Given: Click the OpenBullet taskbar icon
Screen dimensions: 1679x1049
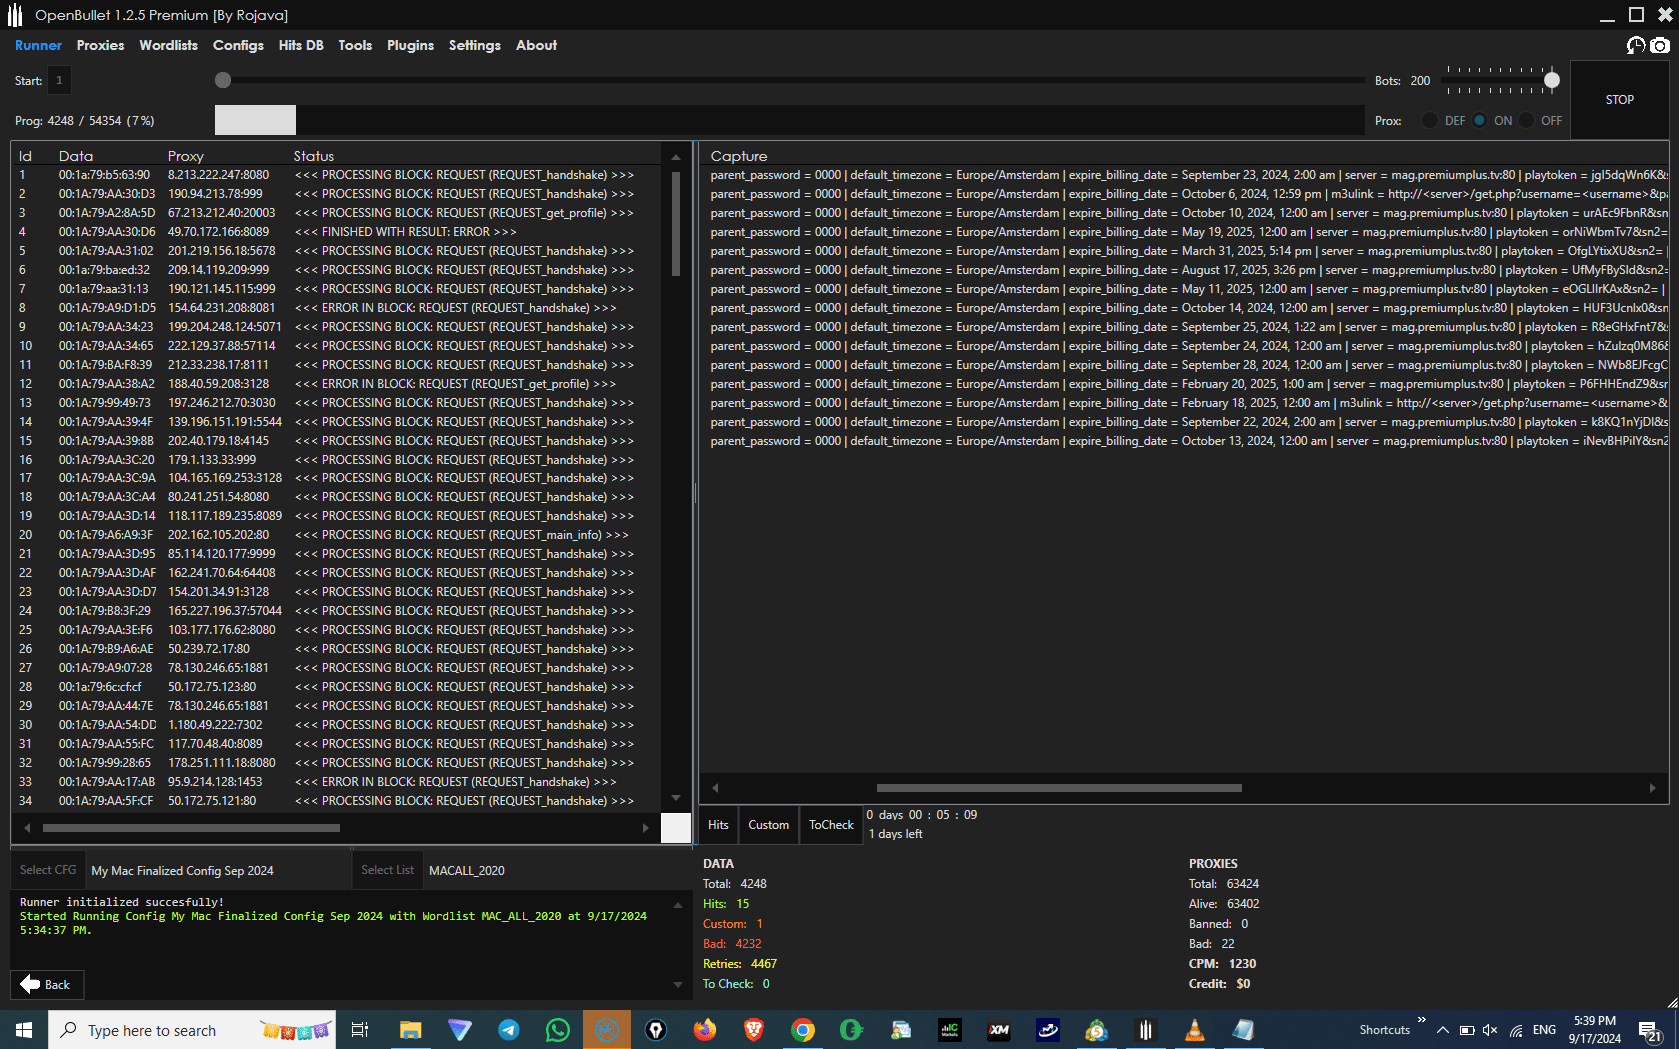Looking at the screenshot, I should pos(1146,1030).
